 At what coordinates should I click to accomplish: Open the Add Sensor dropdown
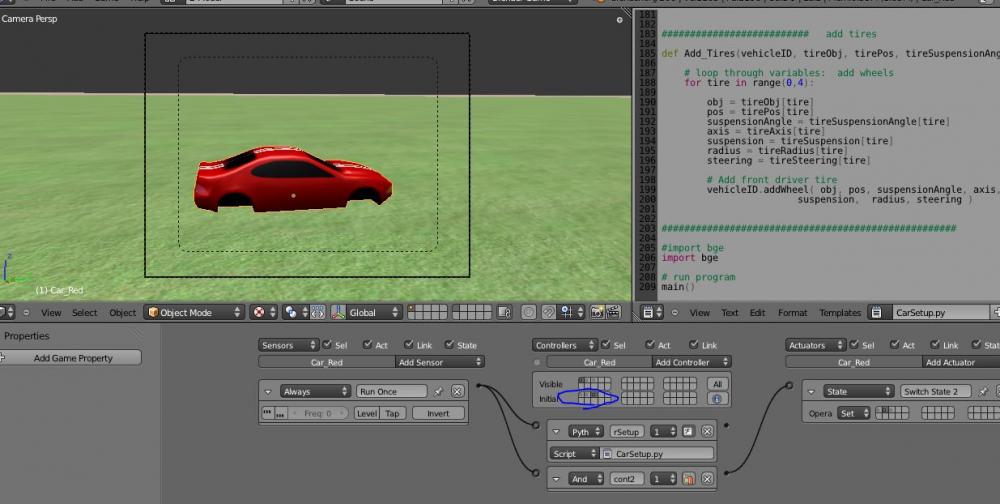click(x=440, y=362)
